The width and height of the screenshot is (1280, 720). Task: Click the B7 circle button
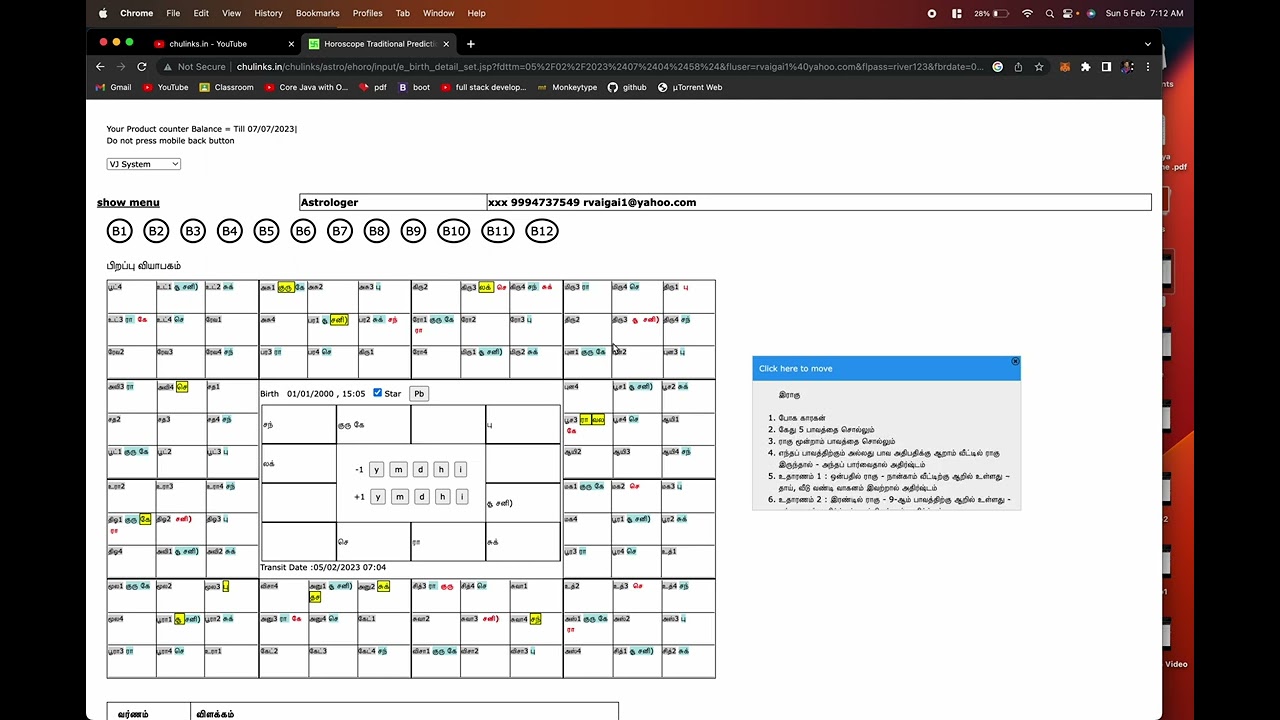pos(340,231)
